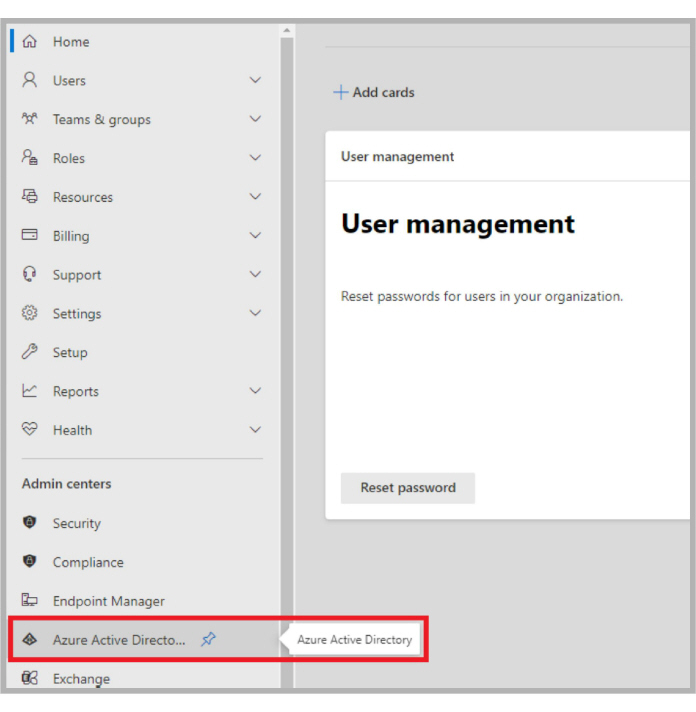696x712 pixels.
Task: Open the Setup navigation item
Action: [x=143, y=352]
